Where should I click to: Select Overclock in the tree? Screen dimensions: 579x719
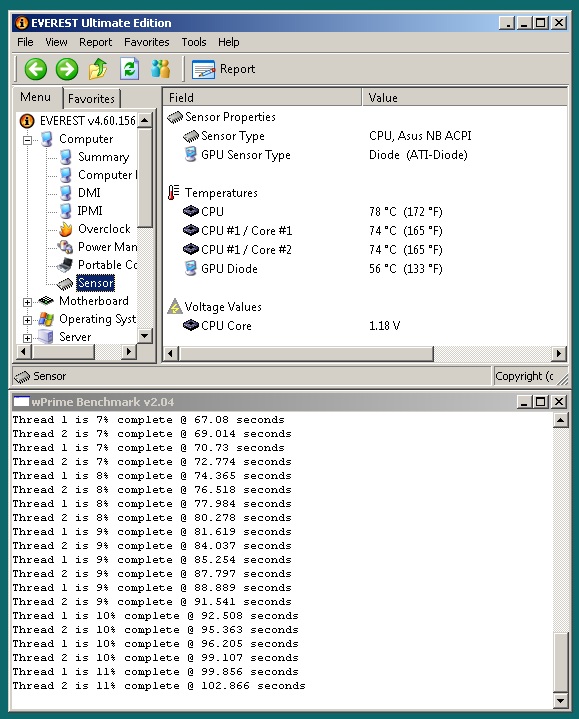(x=104, y=229)
